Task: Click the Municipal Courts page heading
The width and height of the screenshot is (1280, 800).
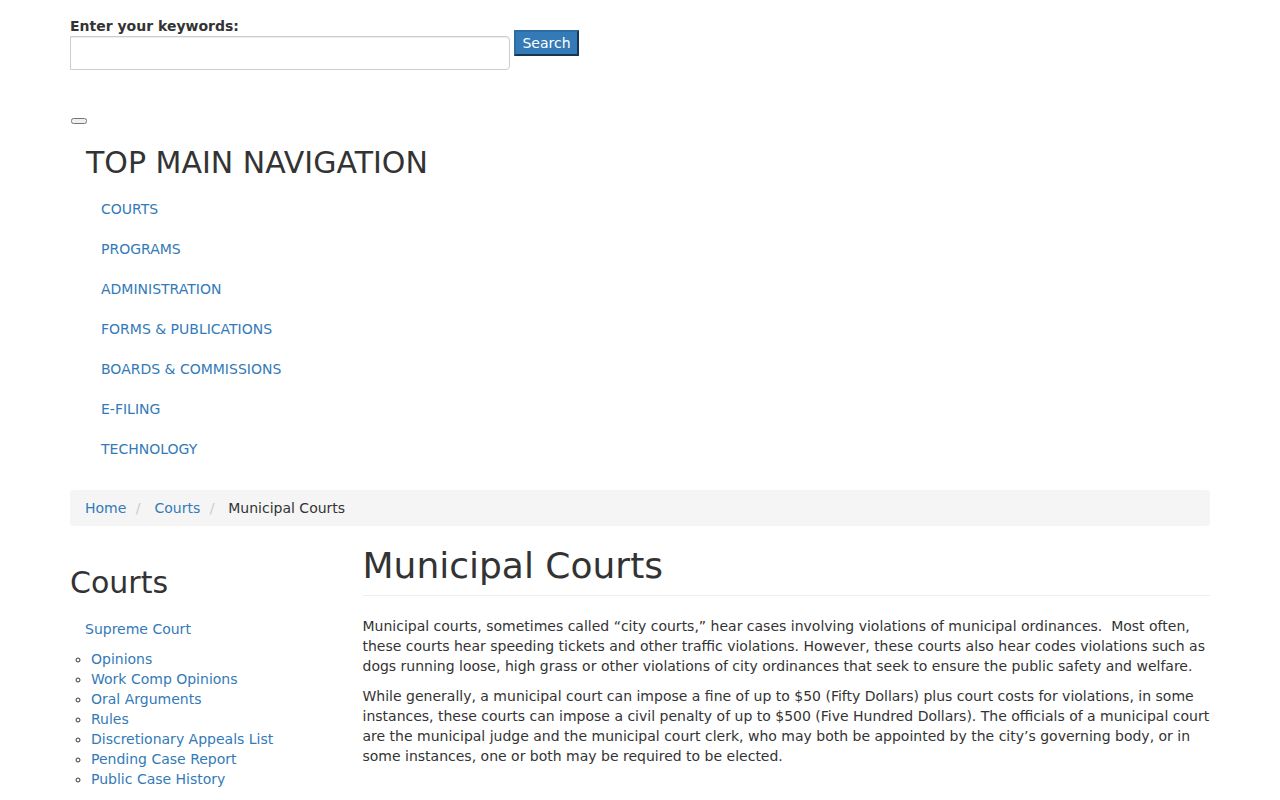Action: pyautogui.click(x=512, y=566)
